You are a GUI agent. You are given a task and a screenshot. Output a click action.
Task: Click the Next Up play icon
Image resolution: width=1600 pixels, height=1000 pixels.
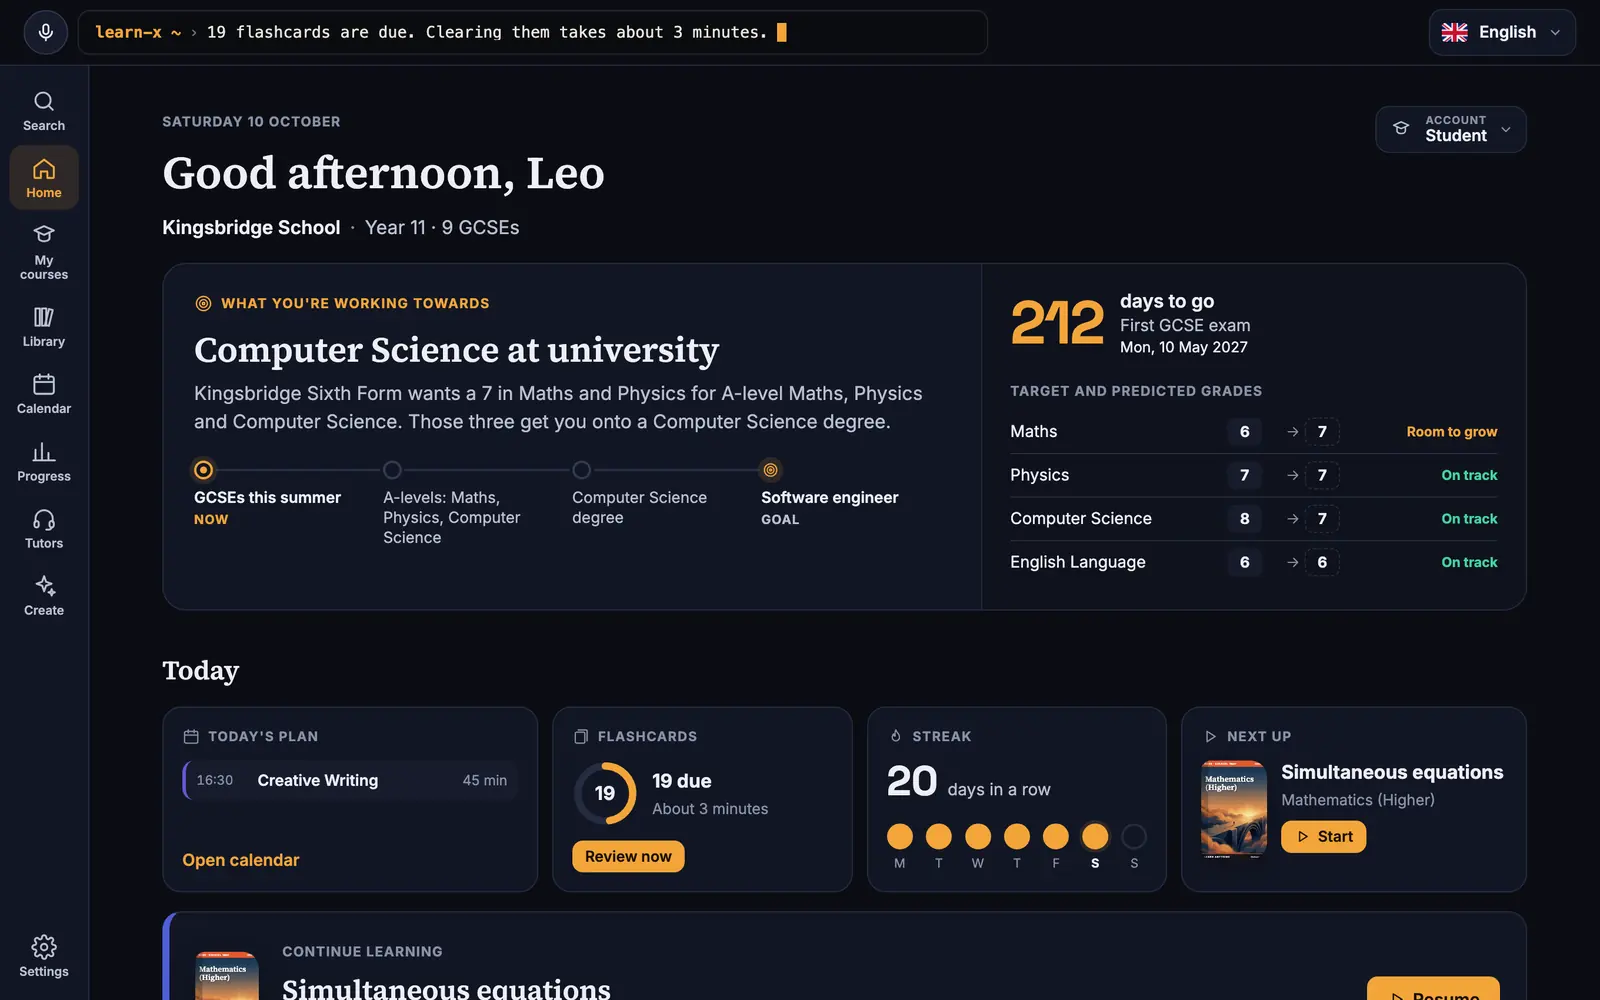click(x=1210, y=736)
